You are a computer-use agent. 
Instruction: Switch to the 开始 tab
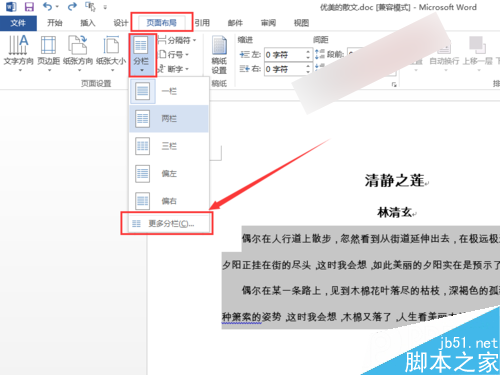pos(55,23)
